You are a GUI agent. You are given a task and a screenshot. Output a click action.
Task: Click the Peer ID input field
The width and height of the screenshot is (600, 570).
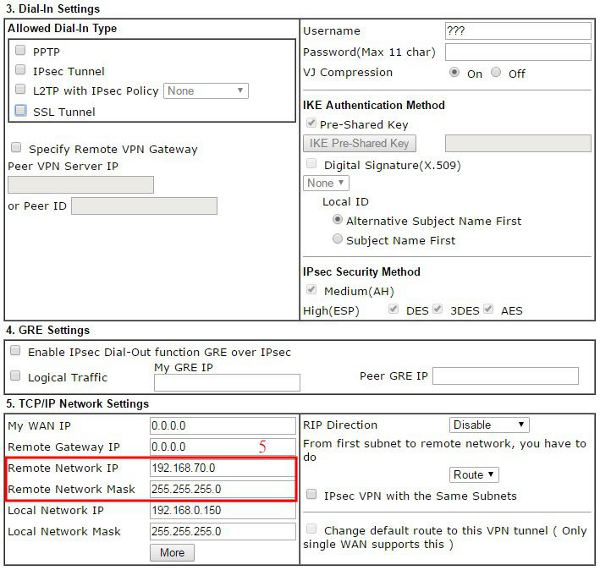coord(144,206)
